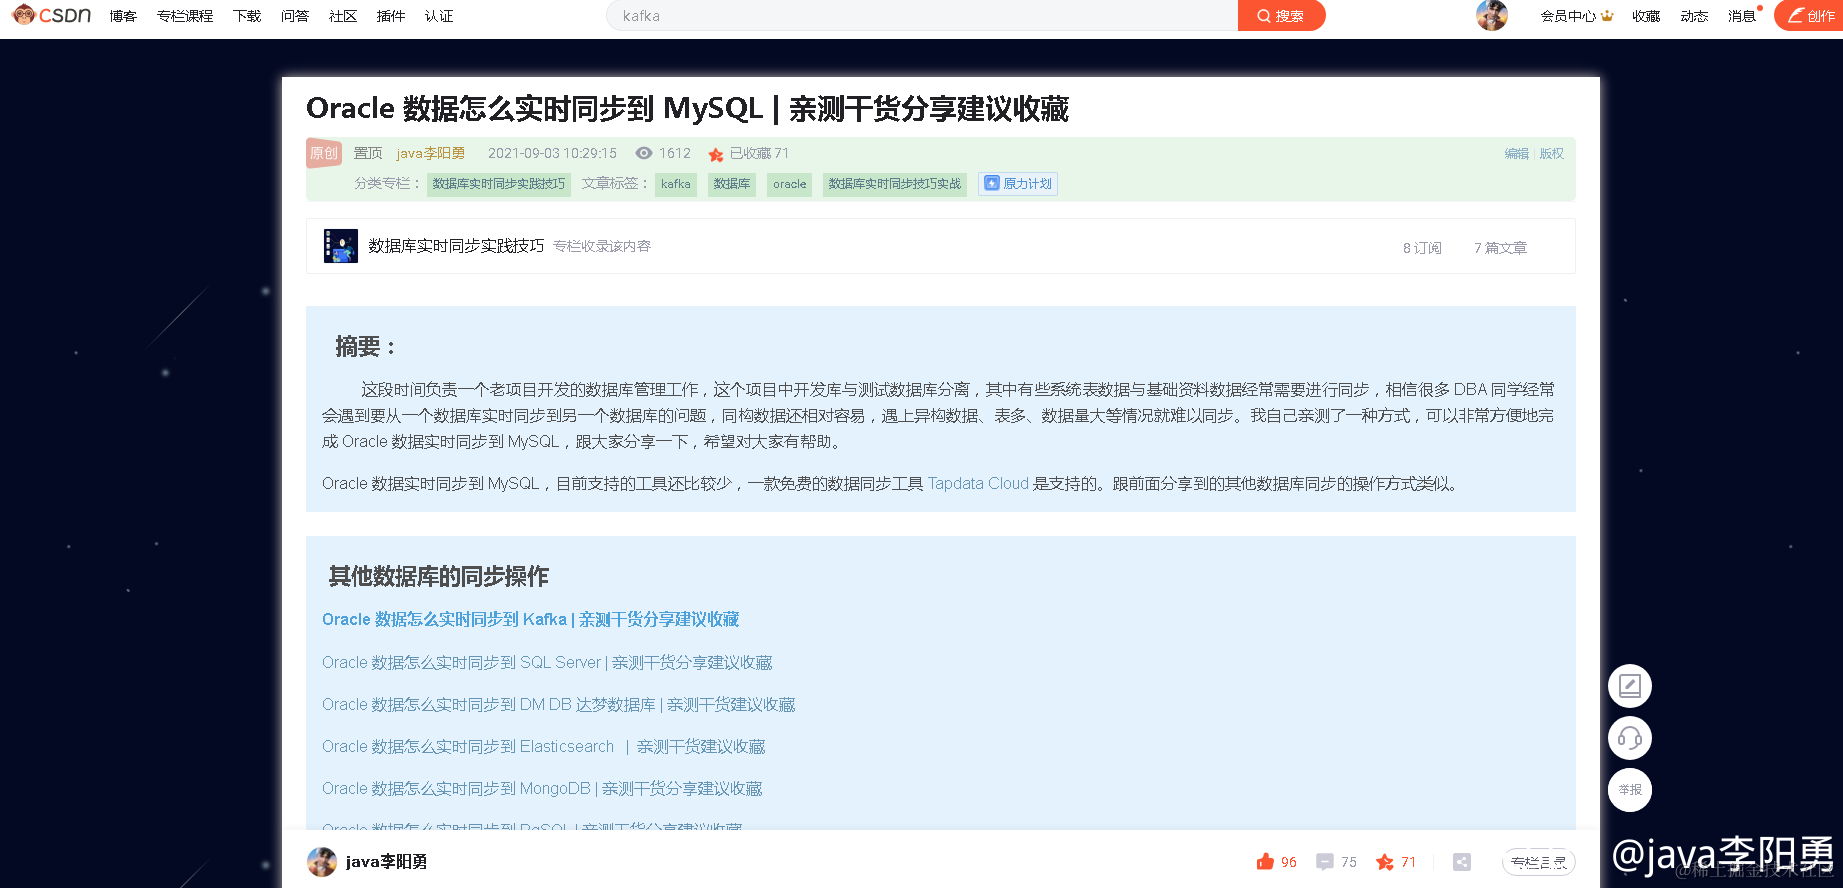This screenshot has width=1843, height=888.
Task: Open category tag 数据库实时同步实践技巧
Action: 499,184
